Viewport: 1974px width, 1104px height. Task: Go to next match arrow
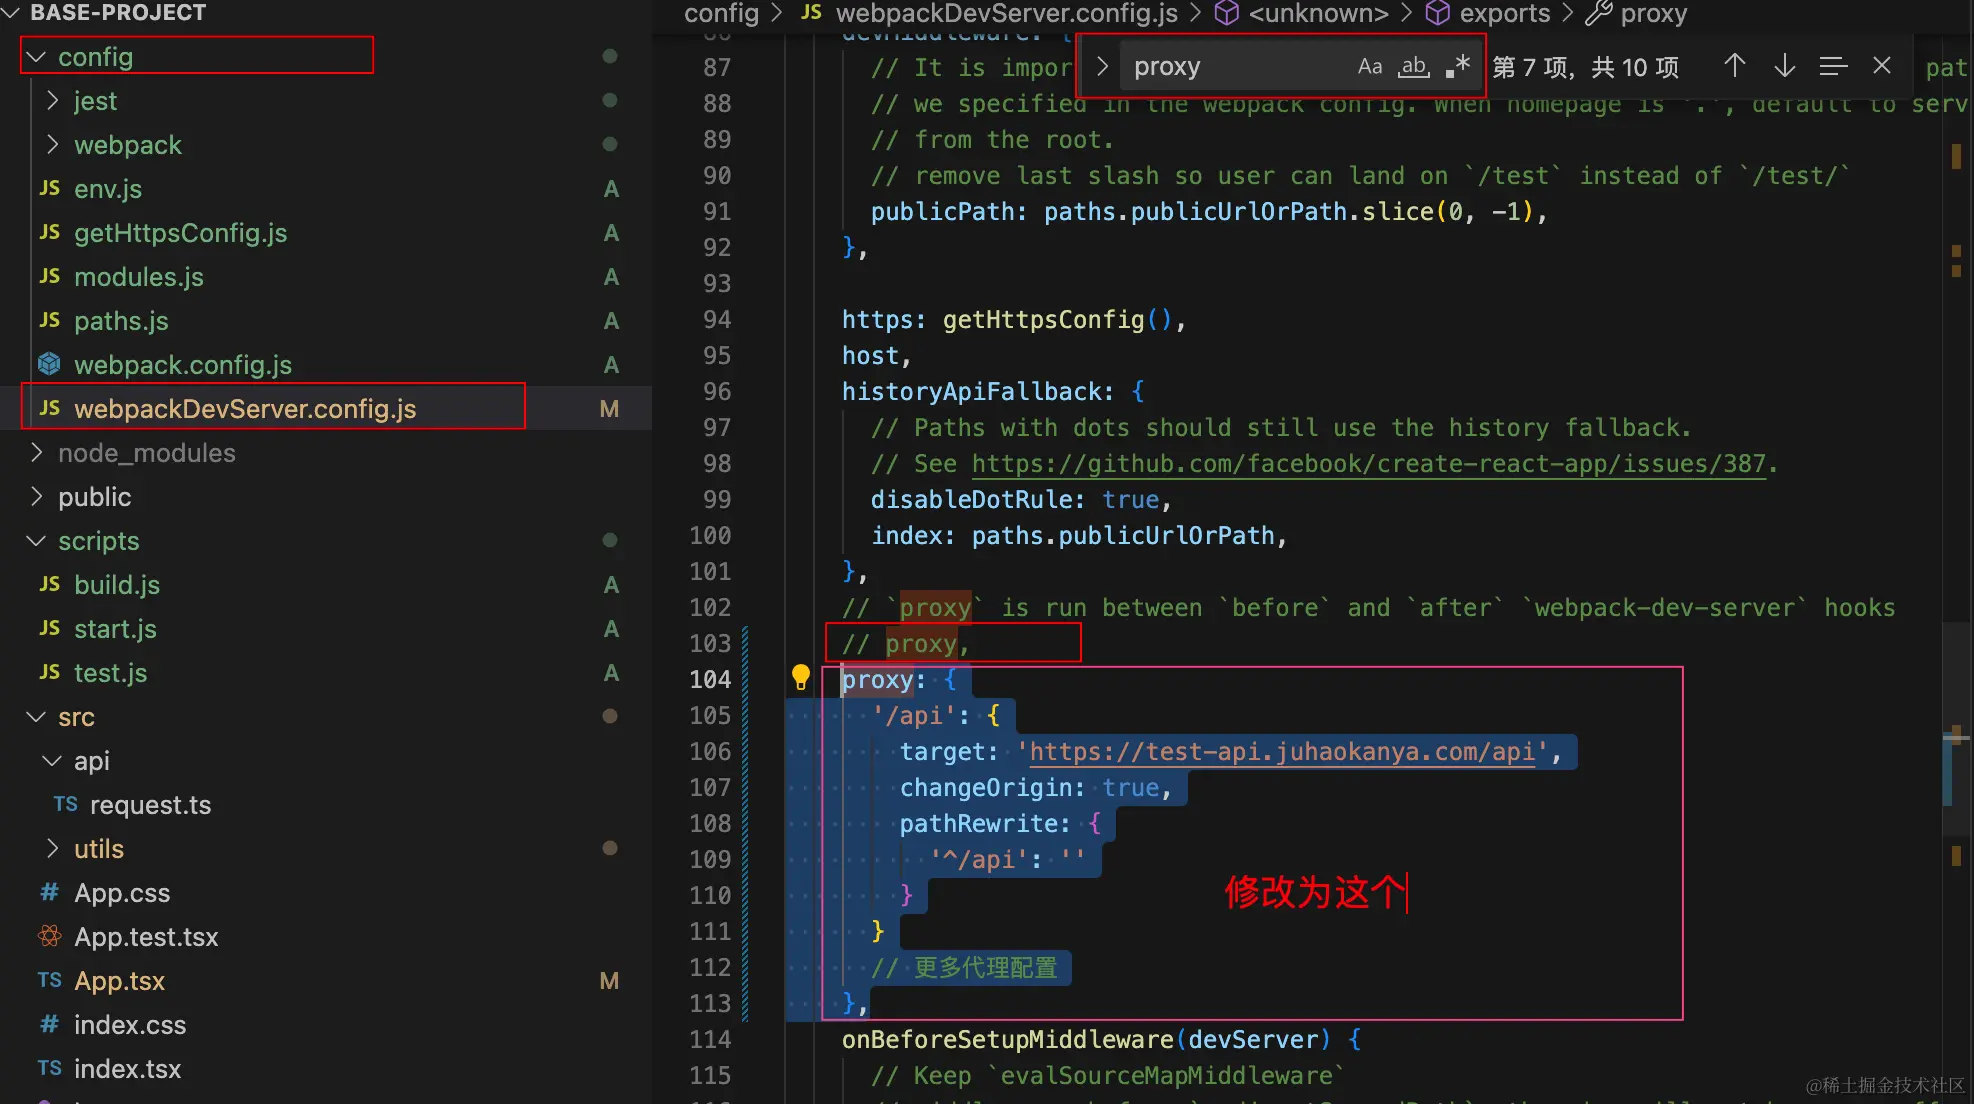[1784, 67]
